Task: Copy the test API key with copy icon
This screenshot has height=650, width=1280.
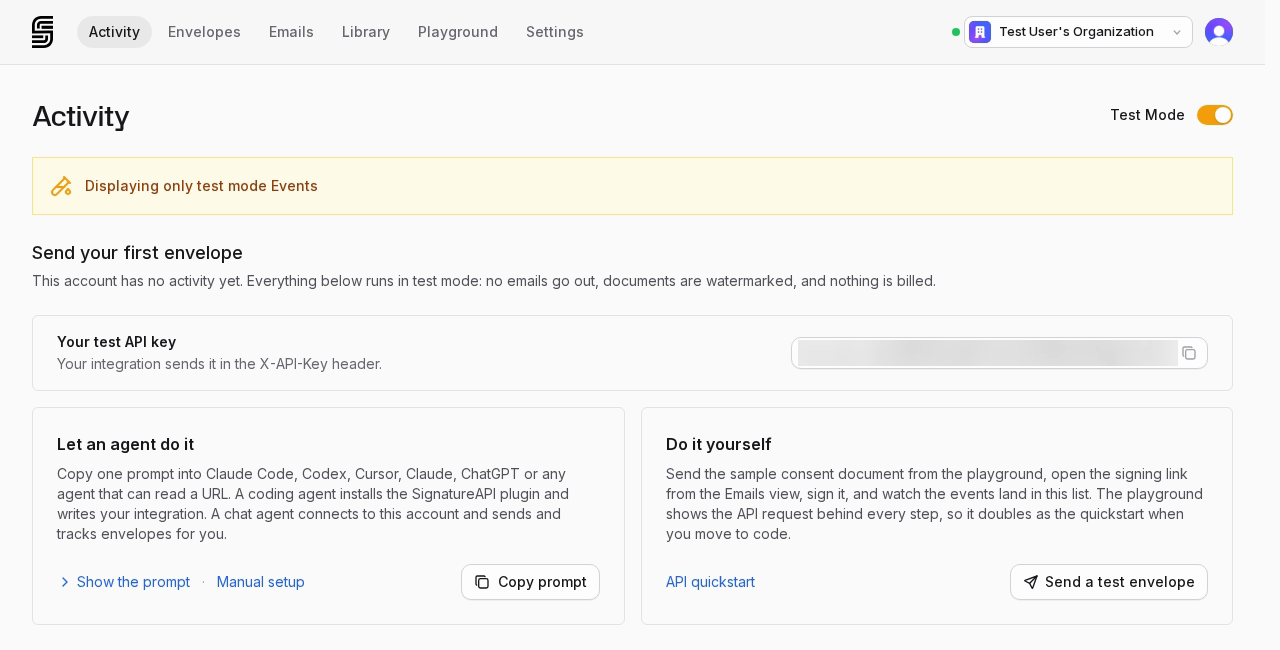Action: click(1189, 353)
